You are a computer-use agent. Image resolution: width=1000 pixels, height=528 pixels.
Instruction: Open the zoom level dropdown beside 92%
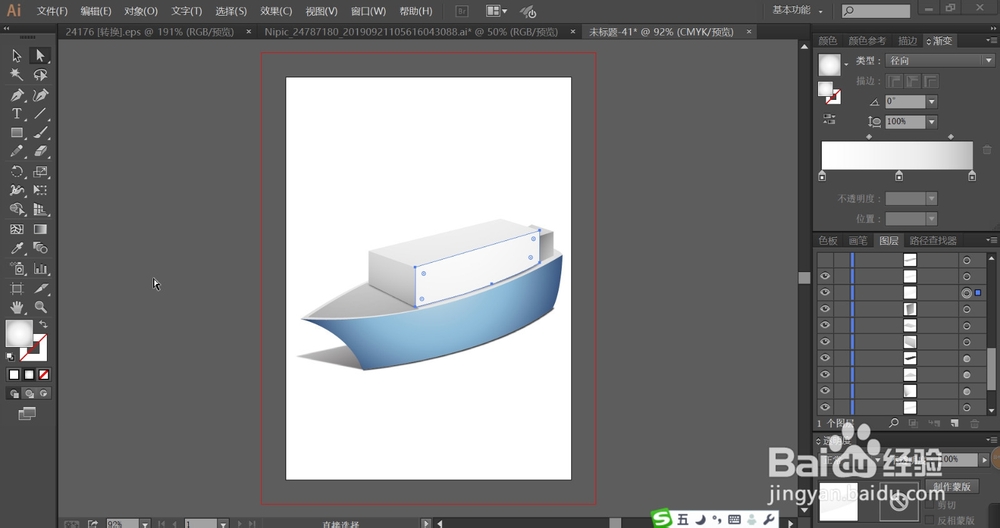(145, 524)
